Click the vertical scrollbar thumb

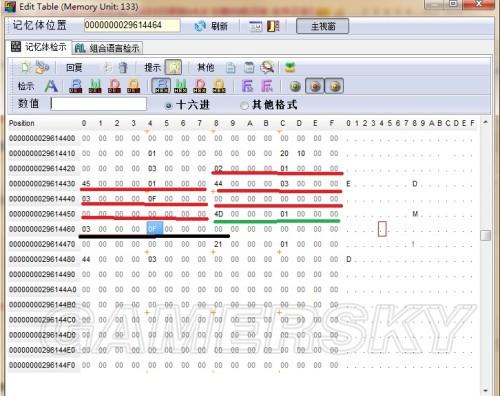pyautogui.click(x=486, y=235)
